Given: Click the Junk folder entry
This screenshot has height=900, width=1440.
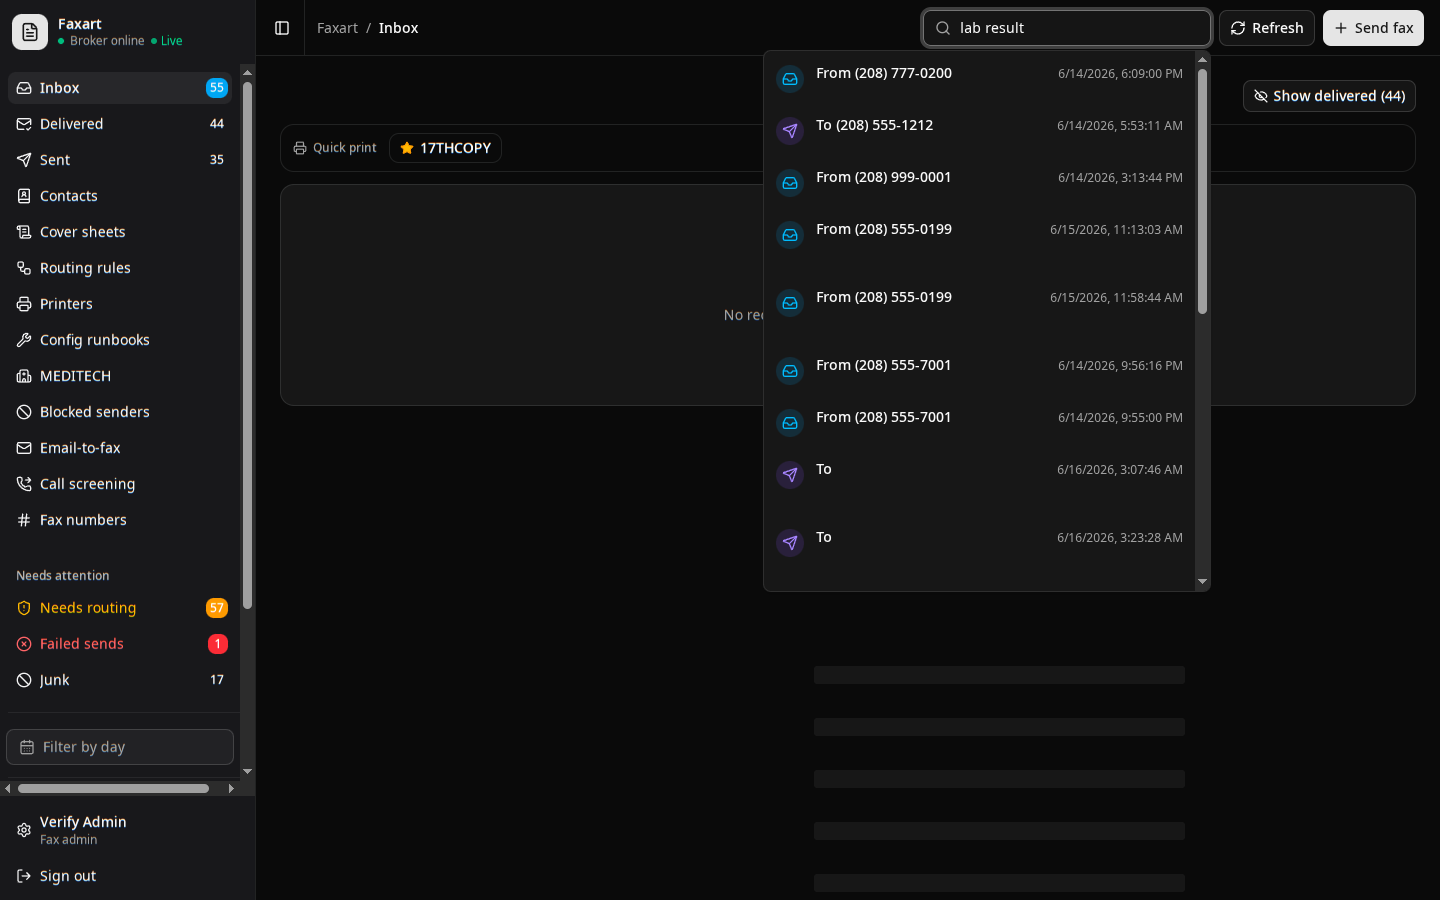Looking at the screenshot, I should tap(120, 680).
